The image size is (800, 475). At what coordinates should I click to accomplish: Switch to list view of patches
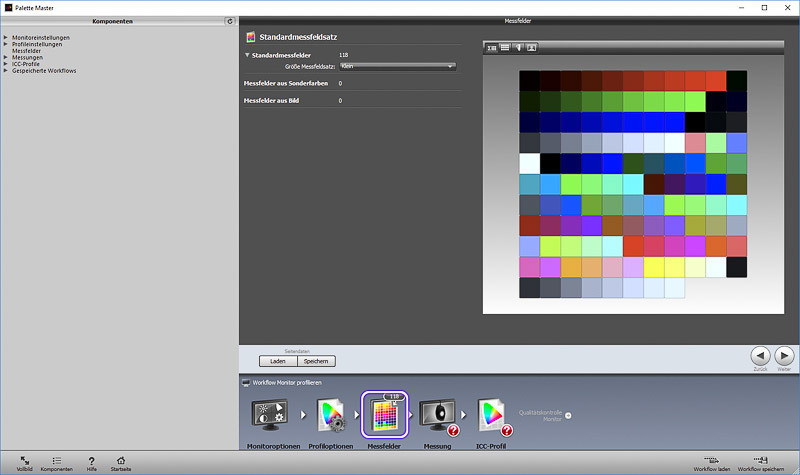(505, 47)
